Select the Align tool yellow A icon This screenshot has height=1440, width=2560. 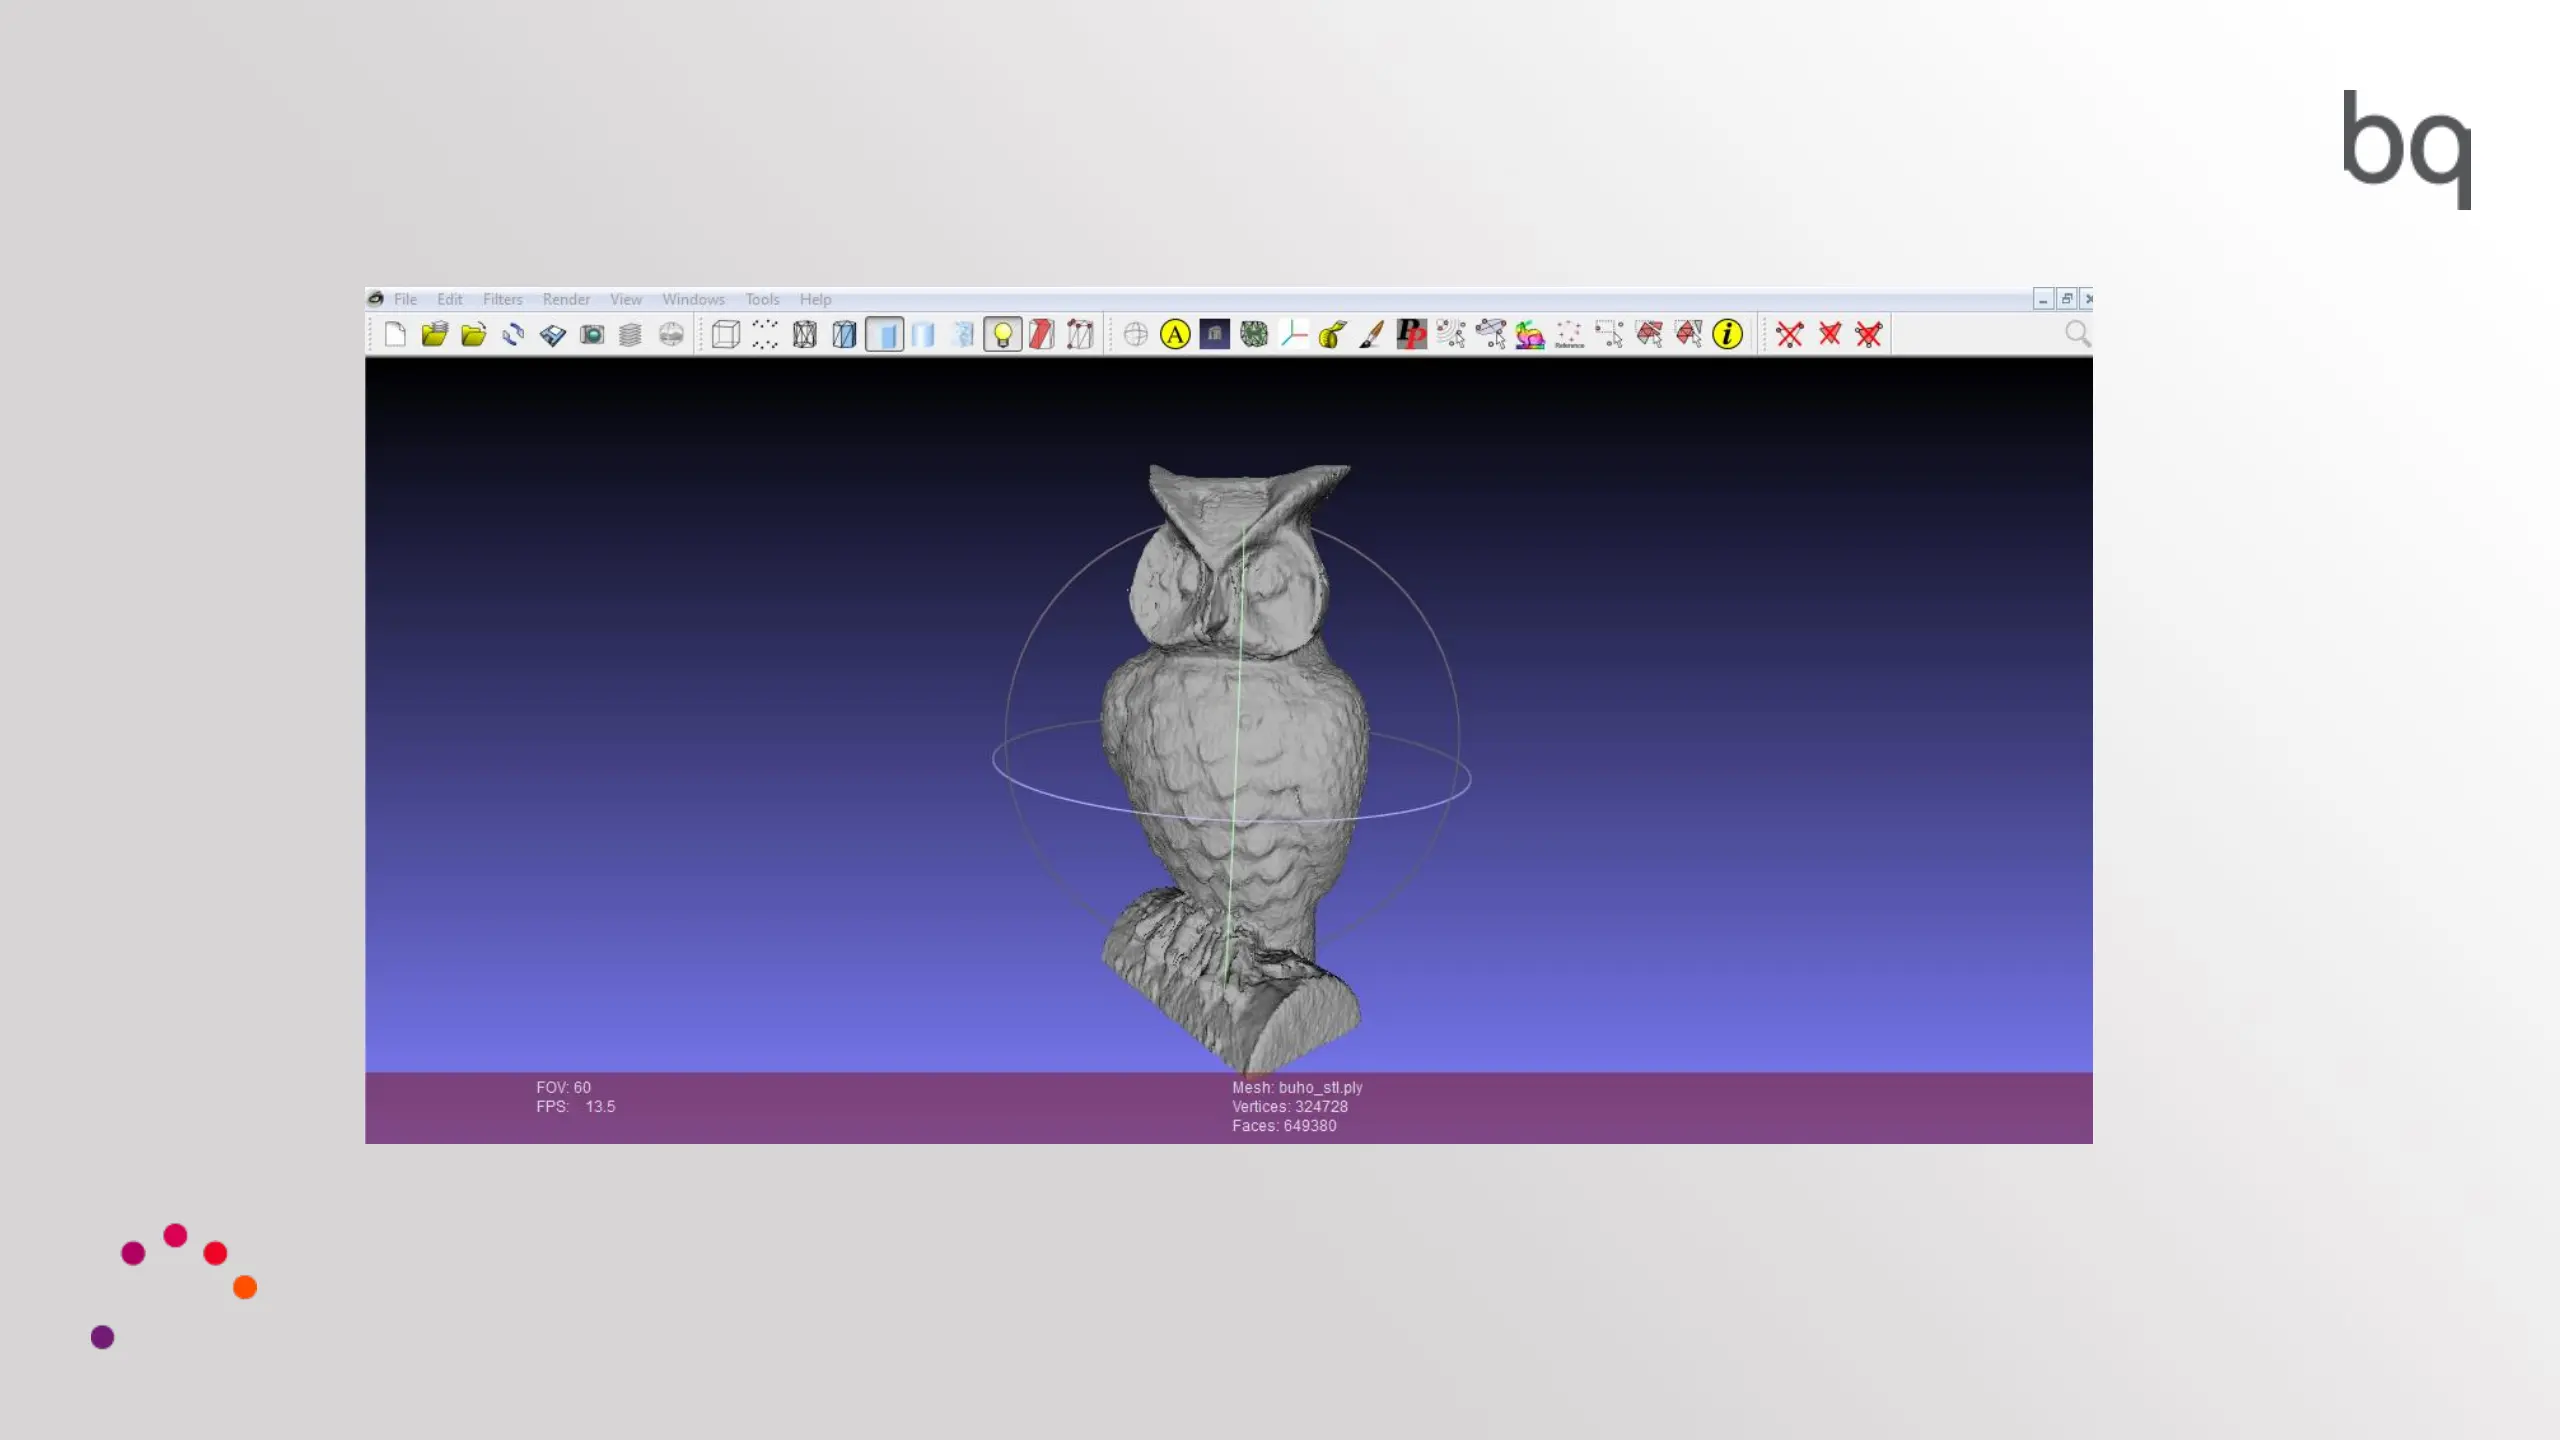pos(1175,334)
